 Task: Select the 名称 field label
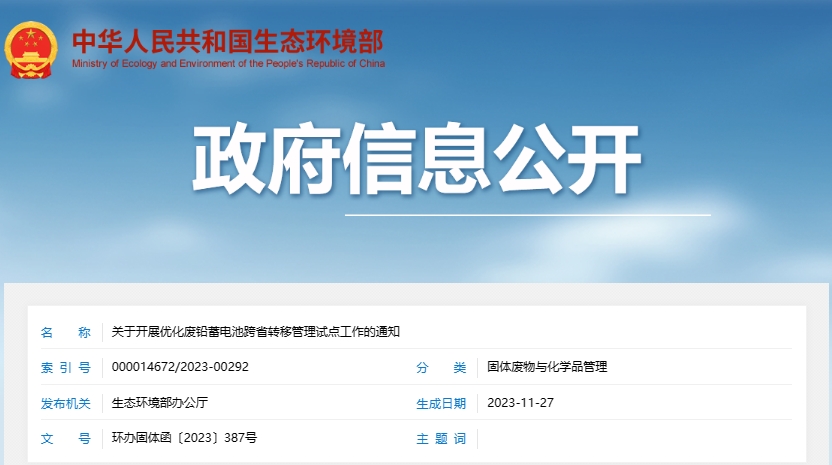[x=65, y=332]
